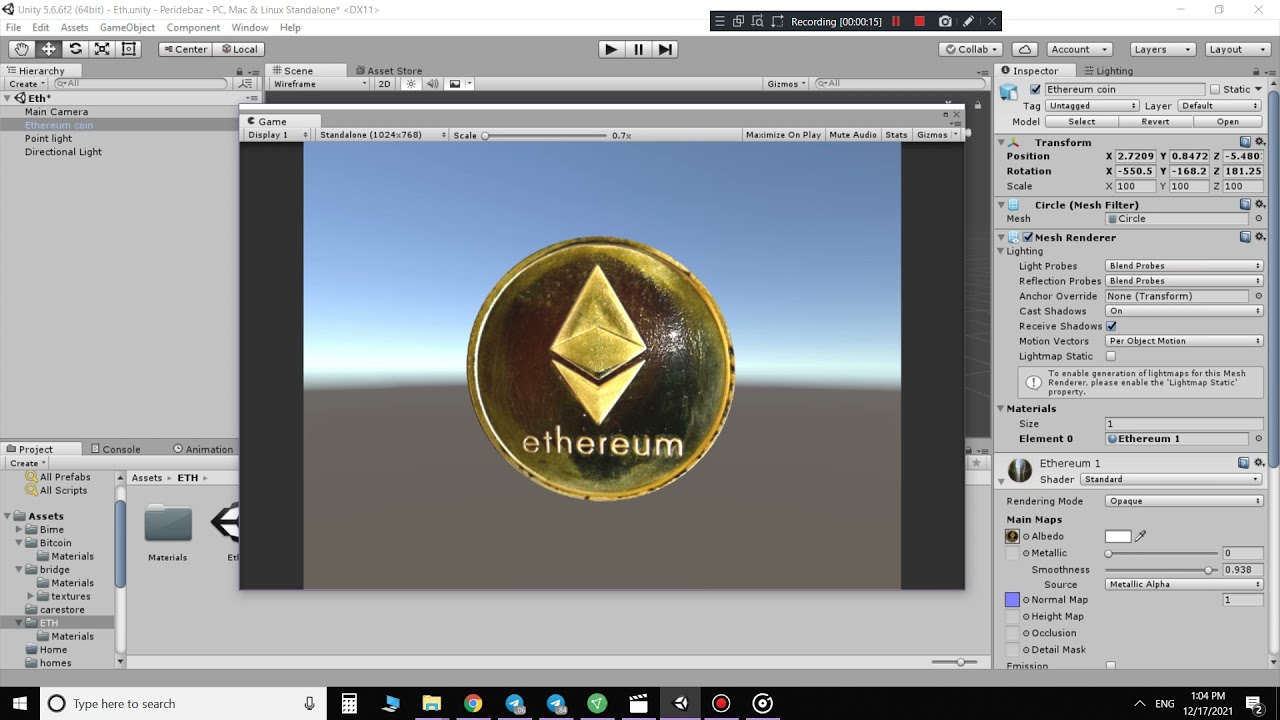Open the Collab button
Image resolution: width=1280 pixels, height=720 pixels.
pos(970,49)
